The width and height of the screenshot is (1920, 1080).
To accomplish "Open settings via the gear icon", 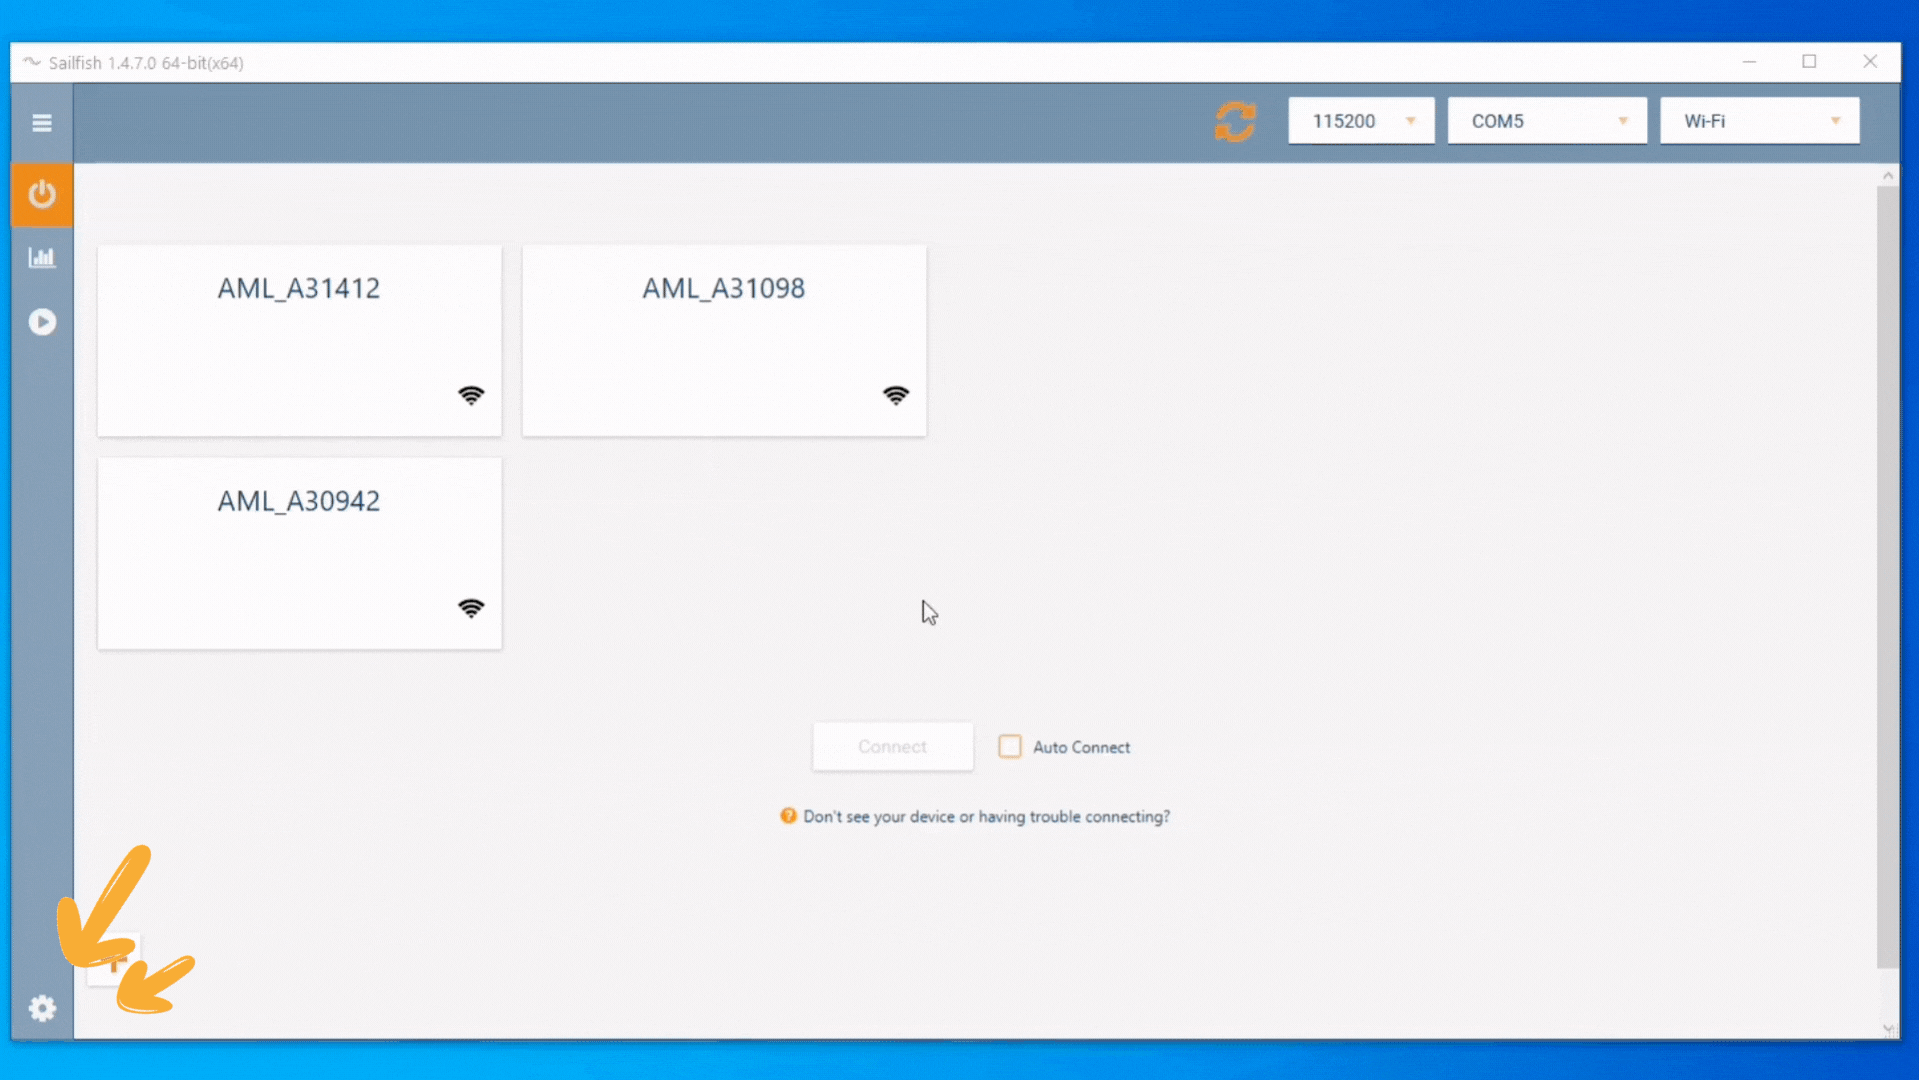I will point(41,1008).
